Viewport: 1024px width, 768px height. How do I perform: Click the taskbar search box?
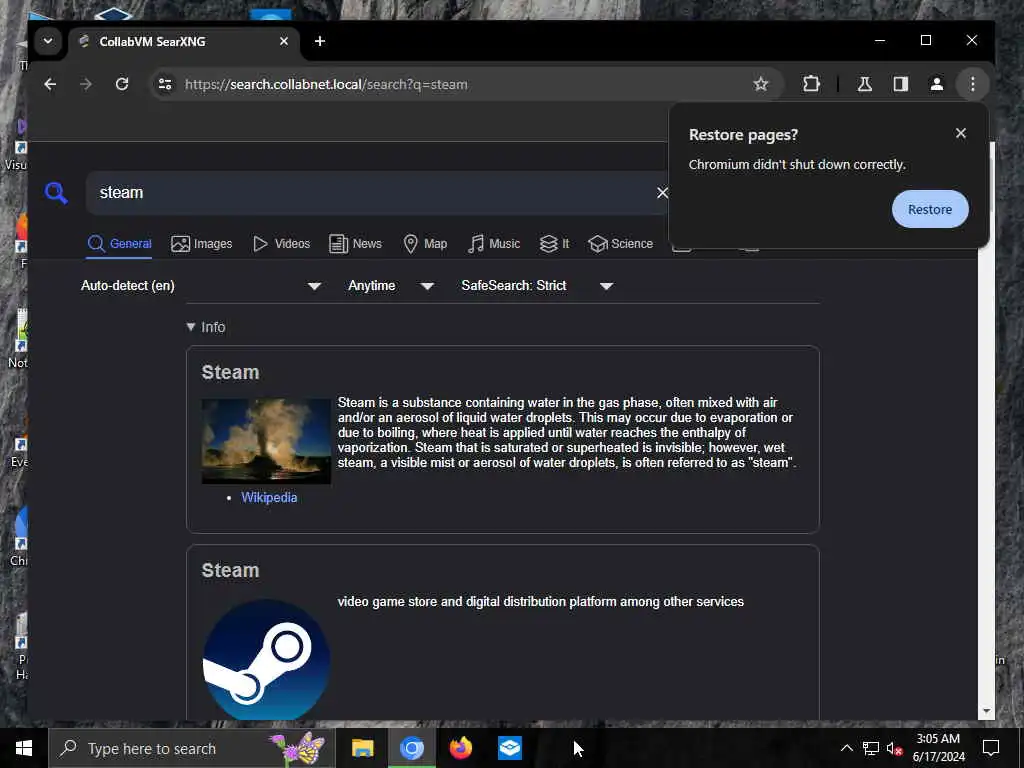(x=191, y=748)
